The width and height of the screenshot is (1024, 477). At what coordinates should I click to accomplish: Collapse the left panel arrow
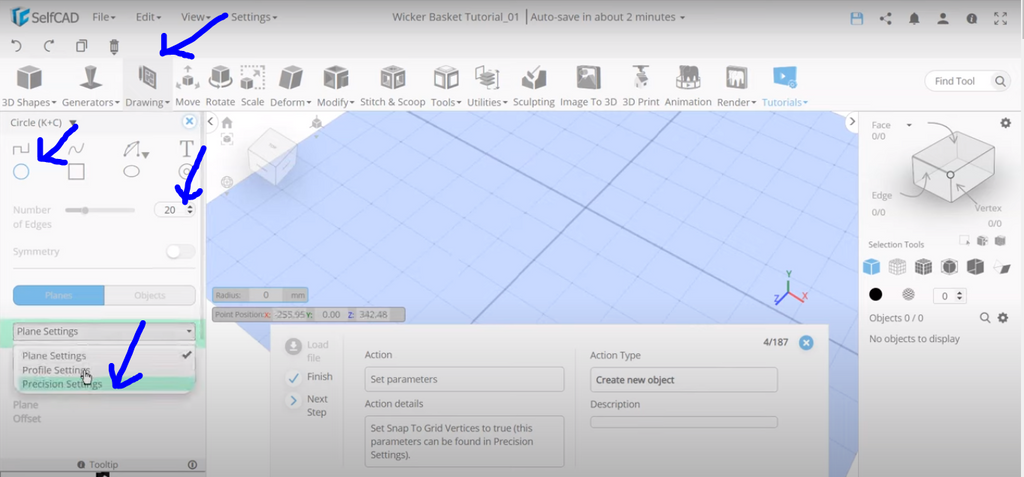coord(211,122)
